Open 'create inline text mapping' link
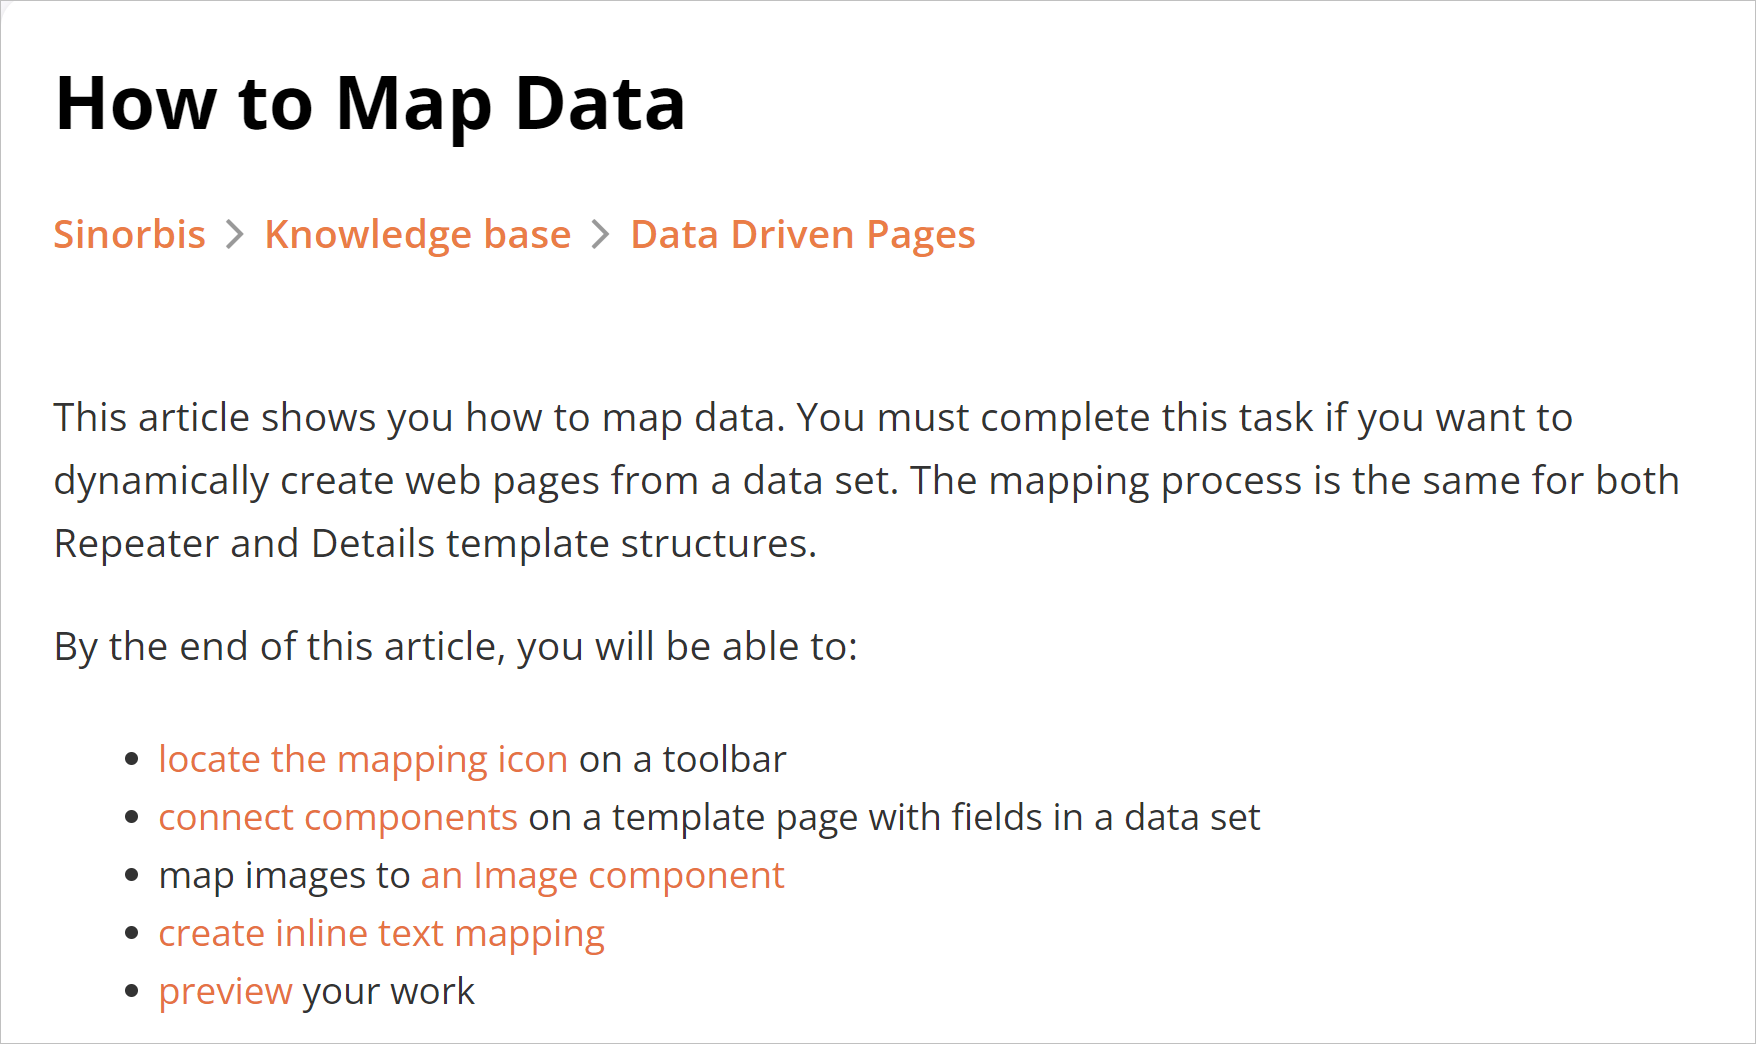 [381, 934]
